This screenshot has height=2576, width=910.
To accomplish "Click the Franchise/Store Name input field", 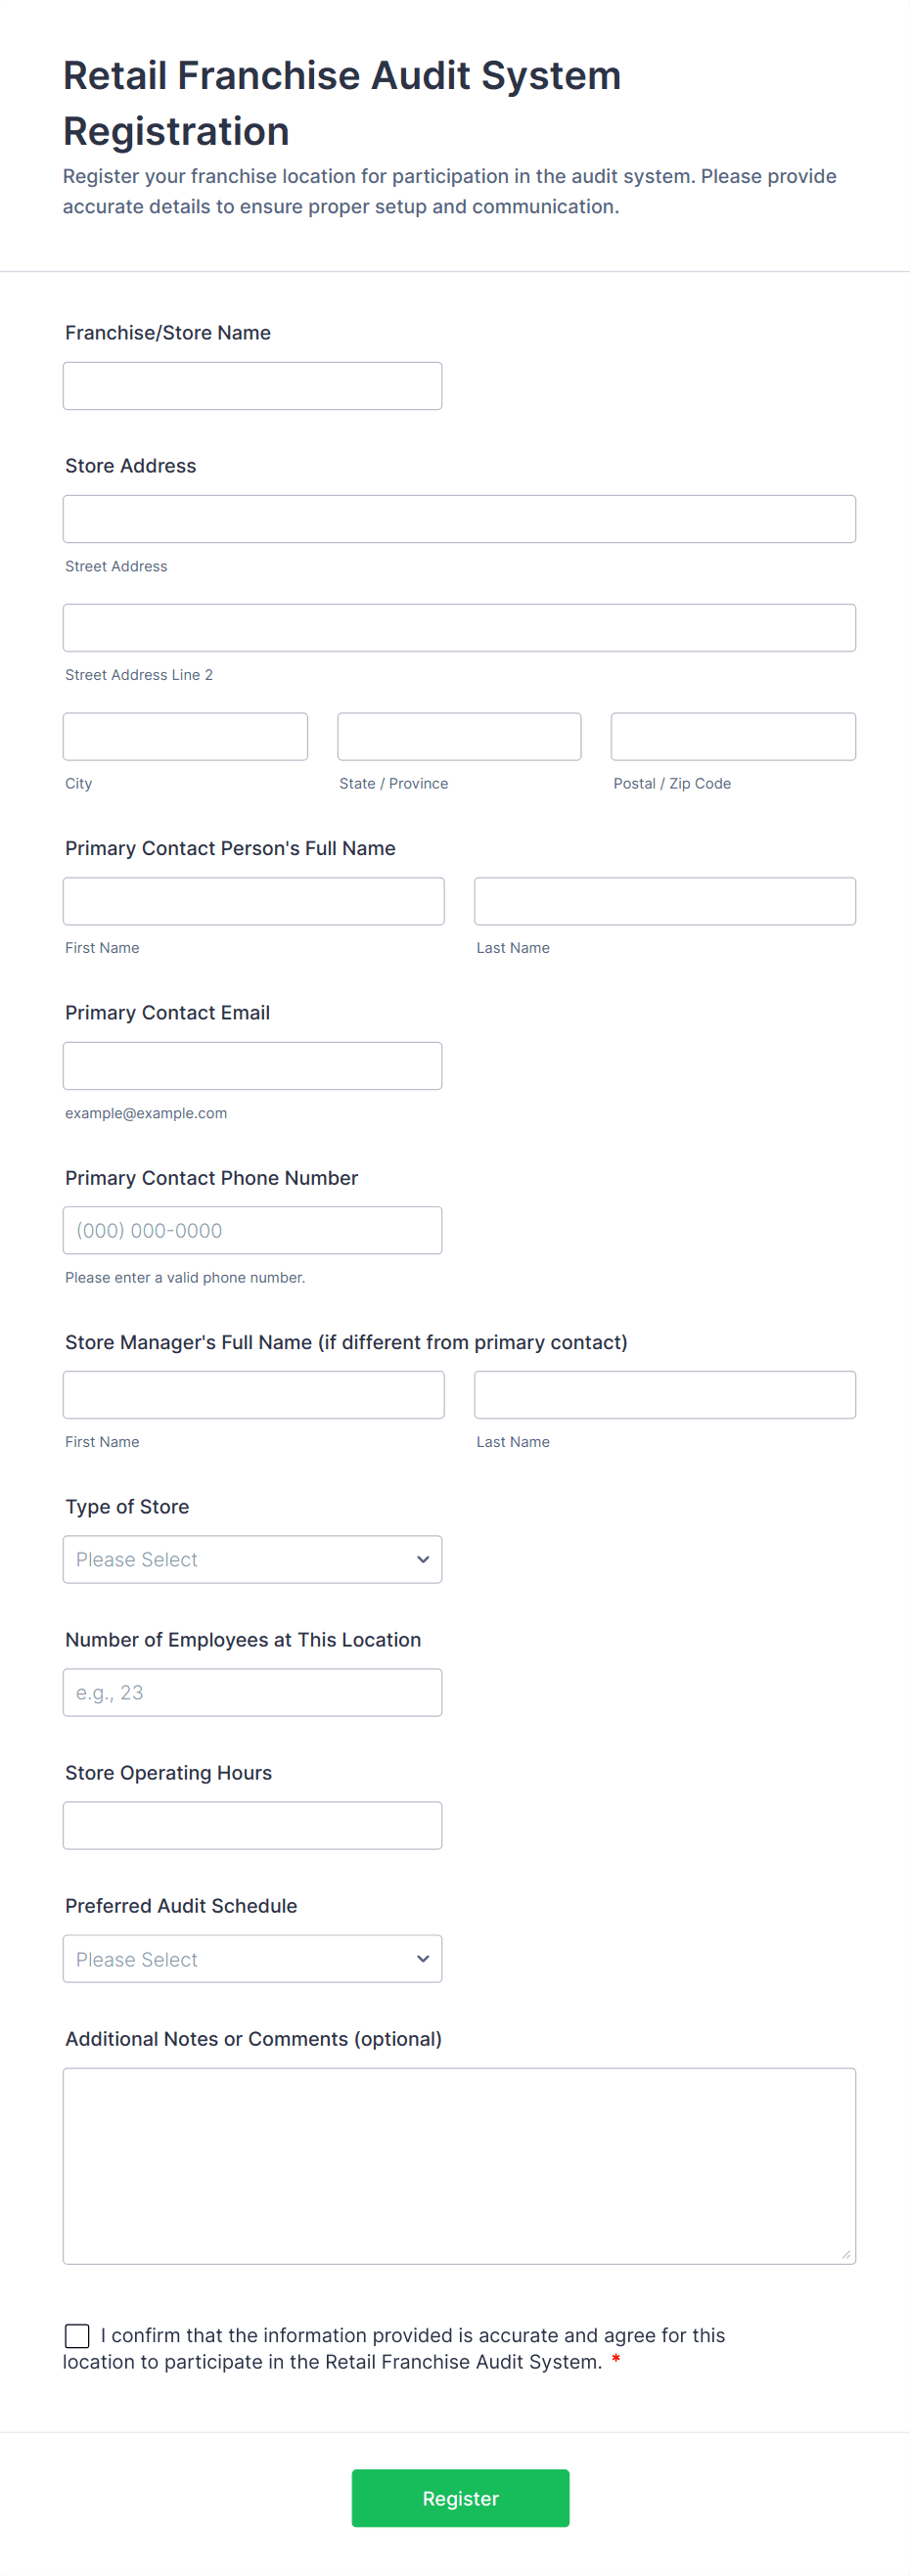I will [x=252, y=385].
